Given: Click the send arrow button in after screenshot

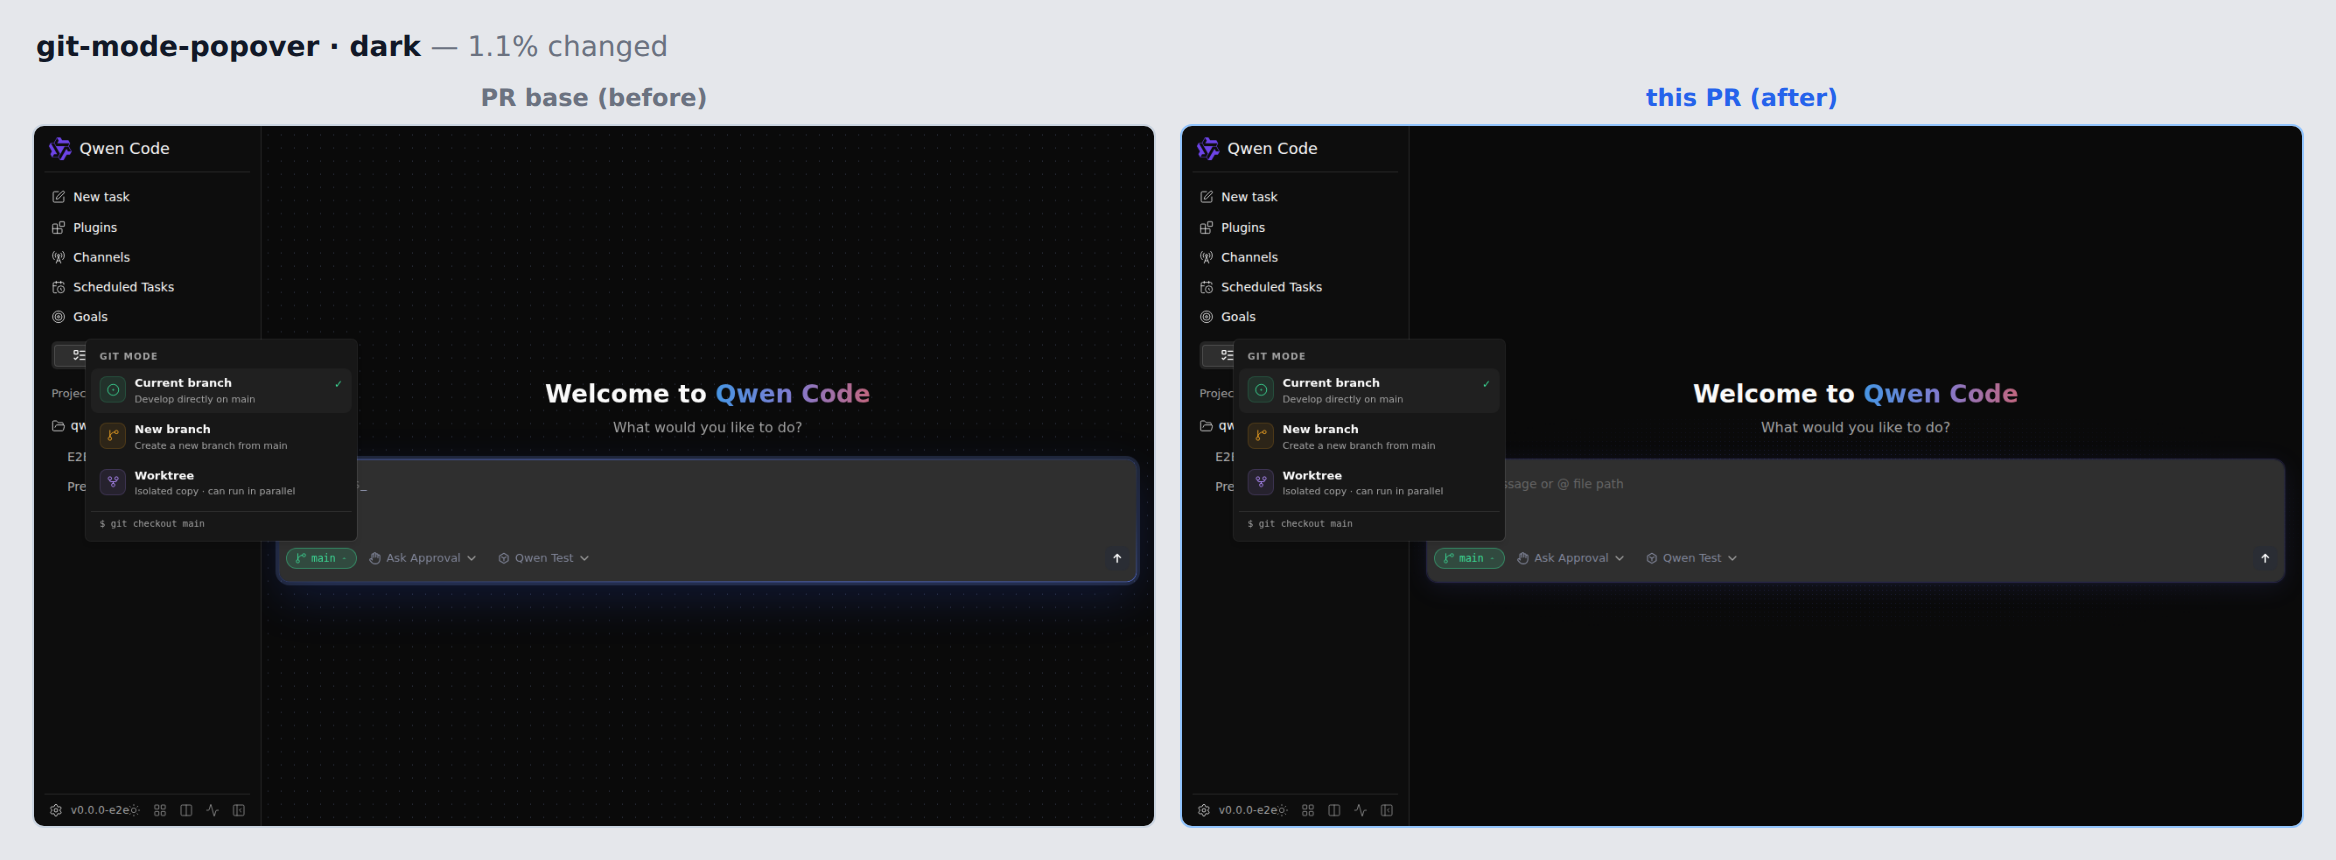Looking at the screenshot, I should pyautogui.click(x=2265, y=558).
